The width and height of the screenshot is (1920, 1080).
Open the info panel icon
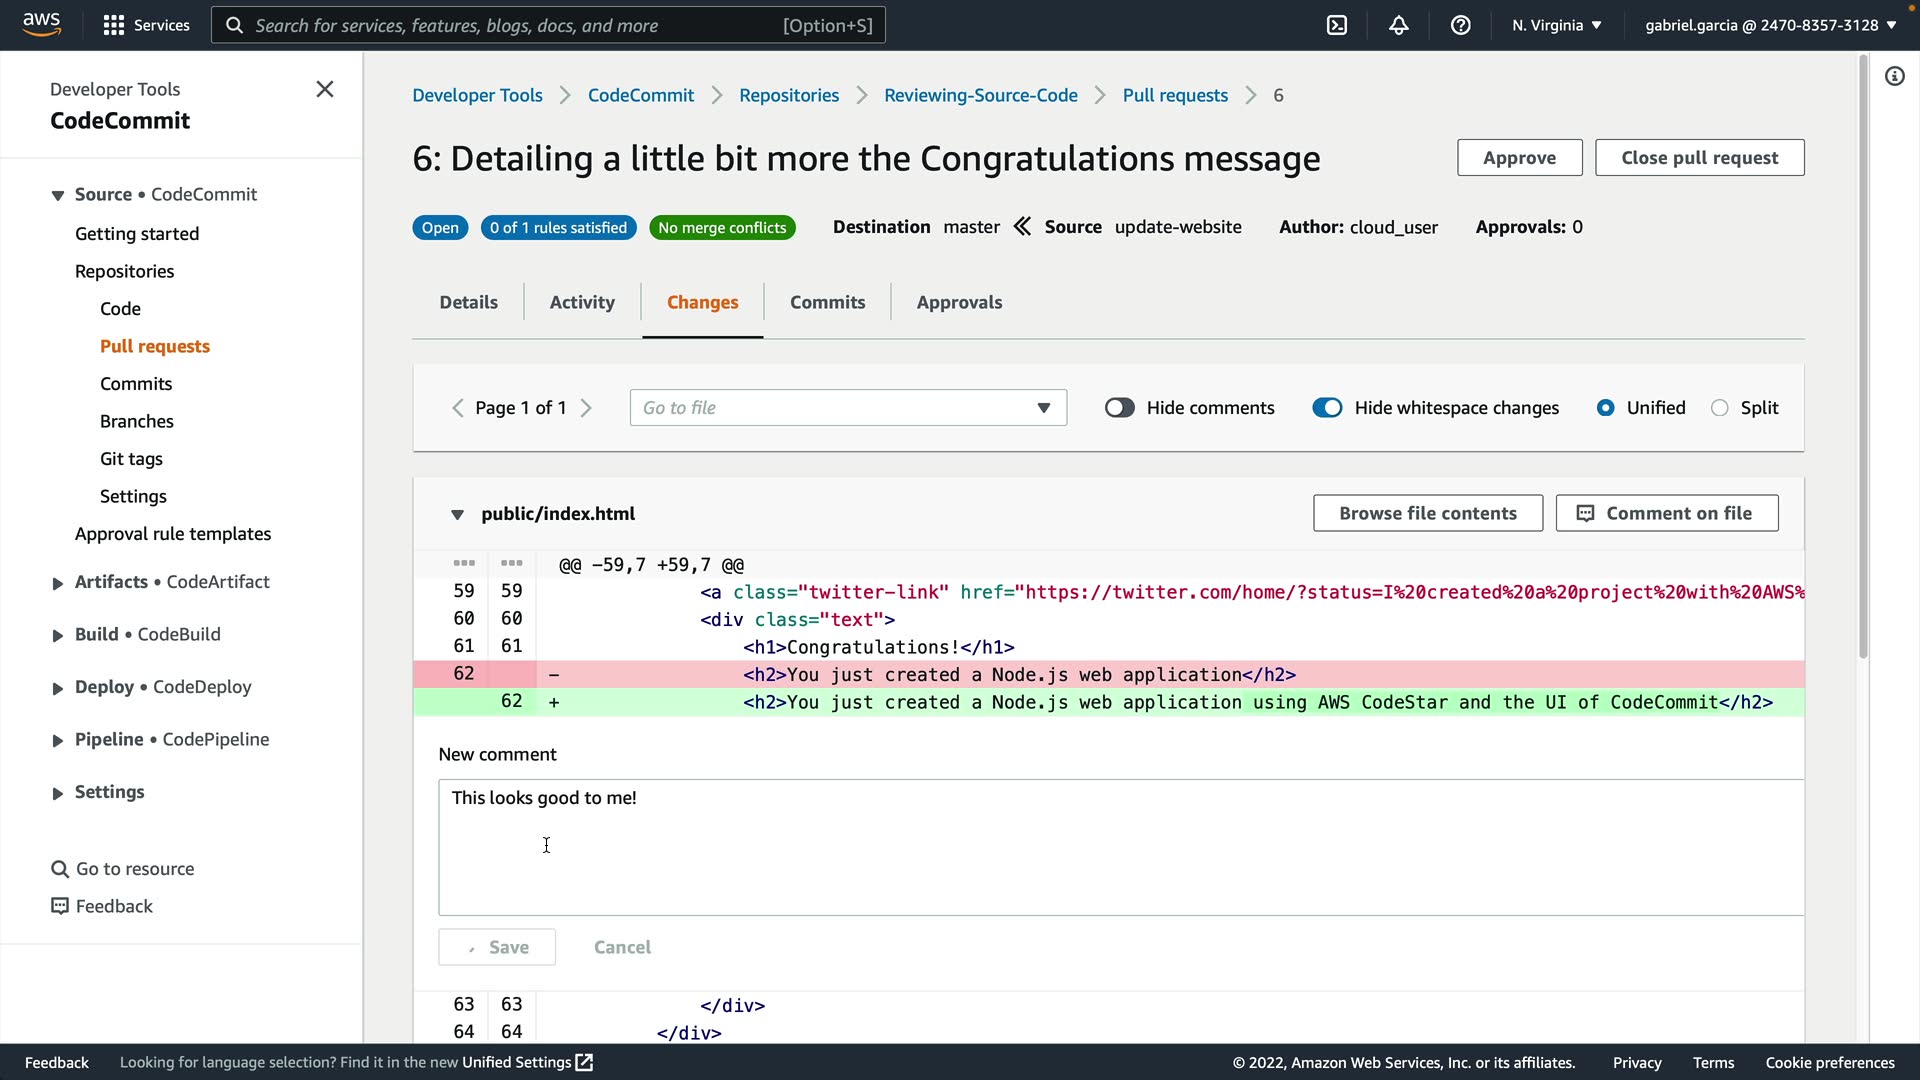(1895, 76)
